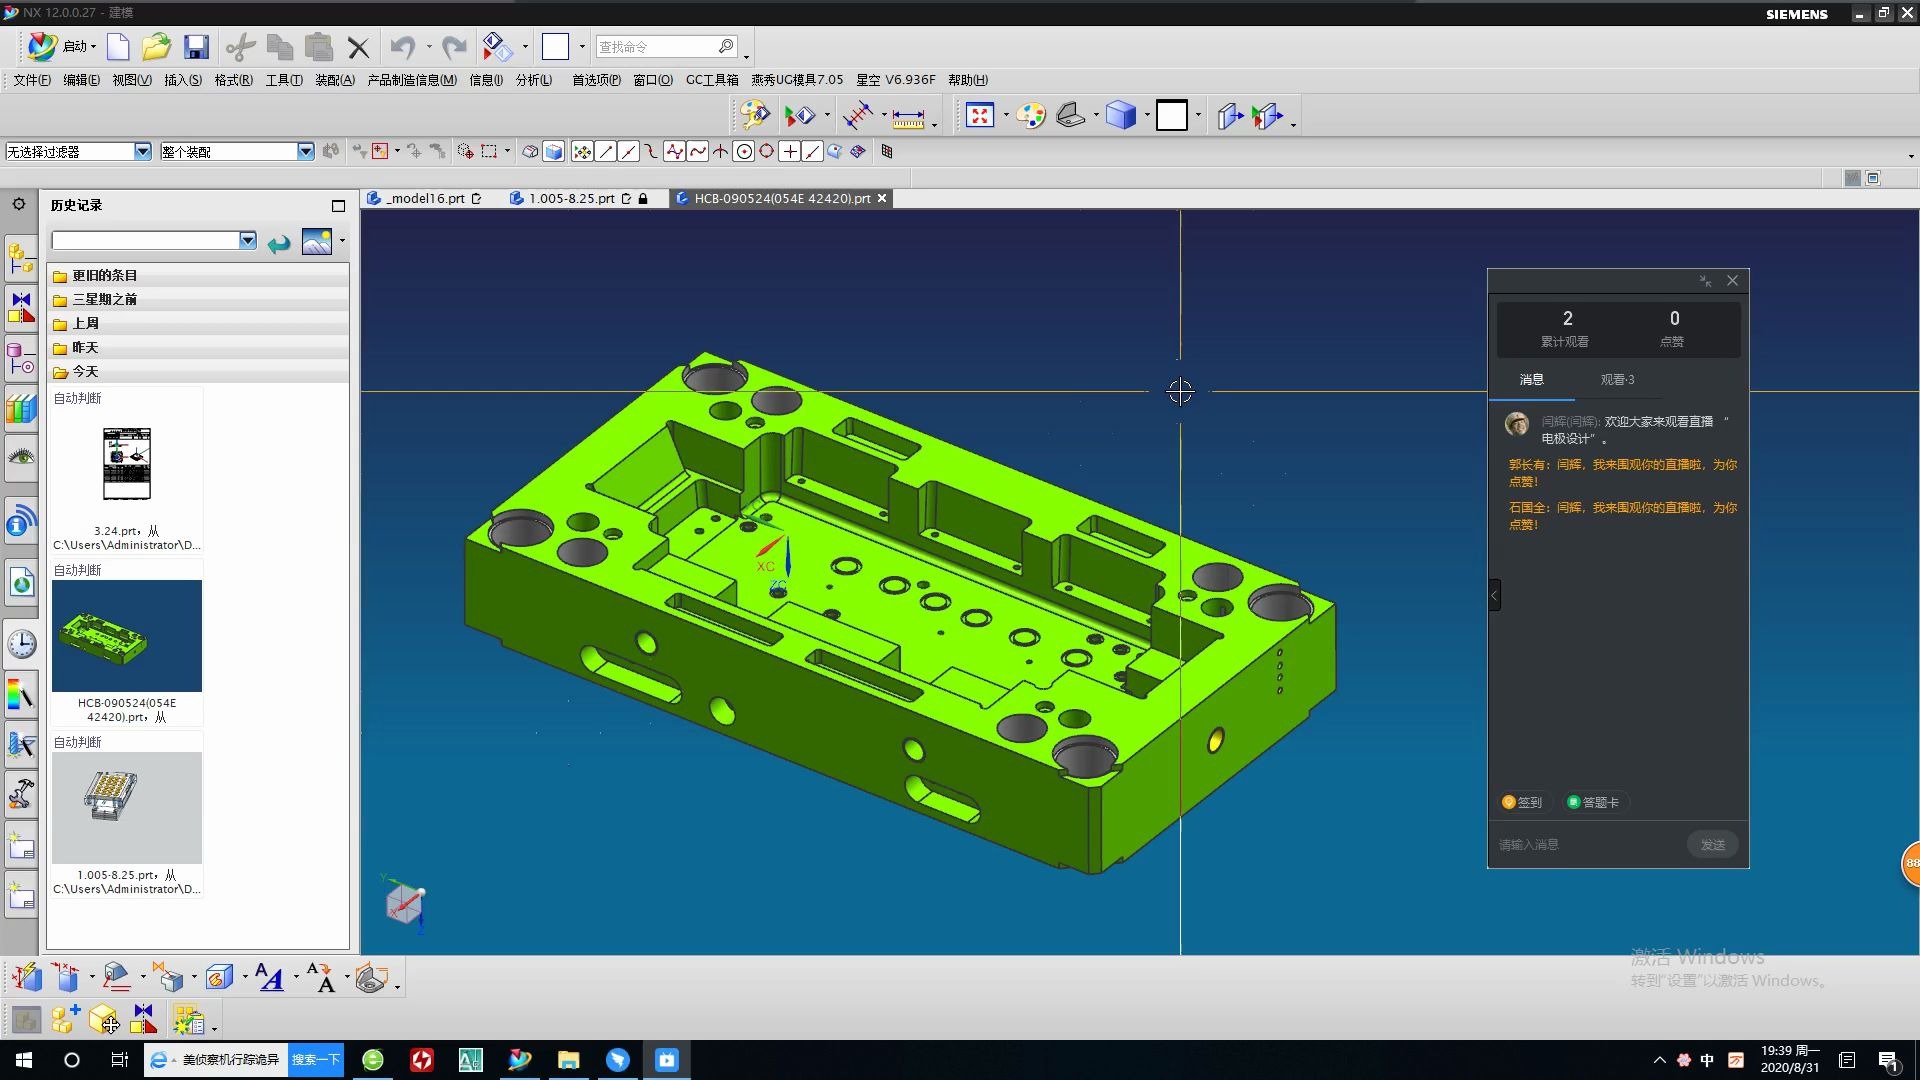This screenshot has height=1080, width=1920.
Task: Click the 发送 send button in chat
Action: [x=1712, y=845]
